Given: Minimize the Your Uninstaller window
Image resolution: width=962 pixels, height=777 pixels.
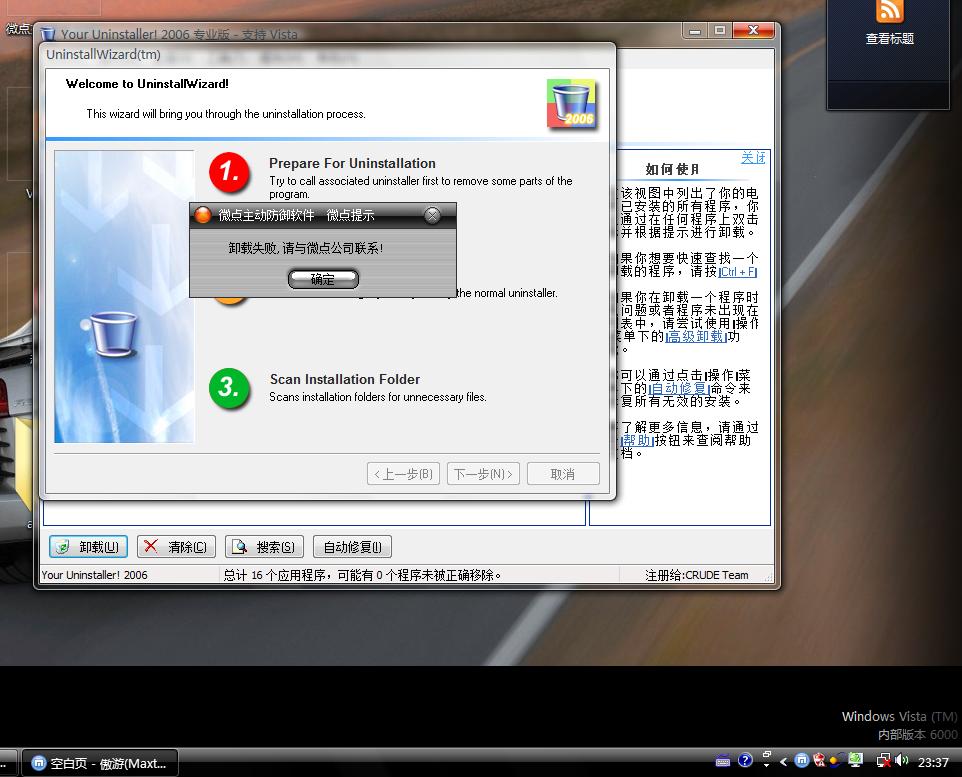Looking at the screenshot, I should [695, 31].
